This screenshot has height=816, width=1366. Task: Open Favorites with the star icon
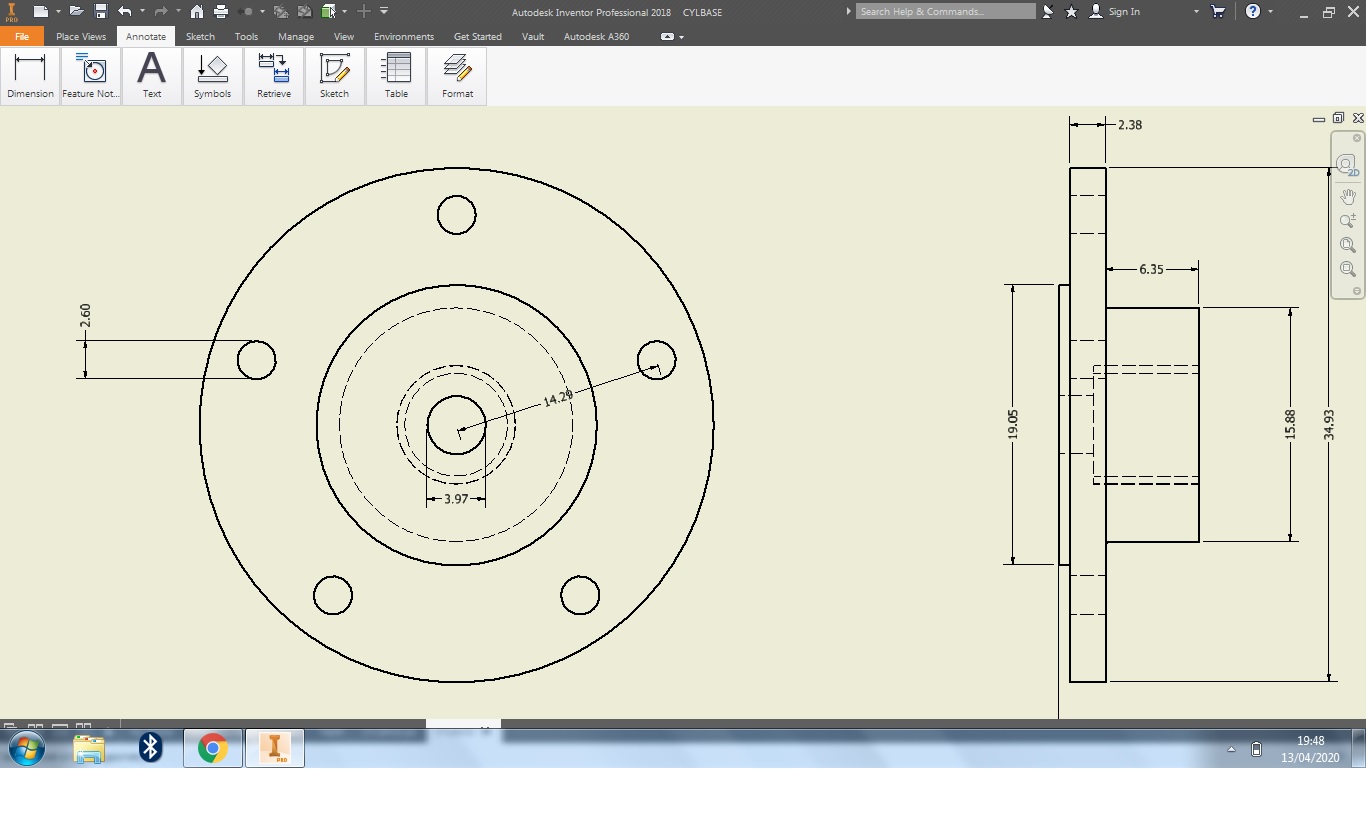pyautogui.click(x=1072, y=11)
